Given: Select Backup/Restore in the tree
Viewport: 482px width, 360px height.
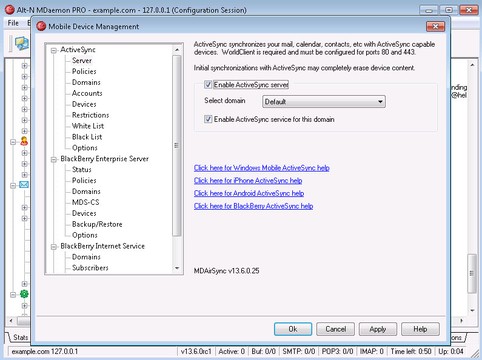Looking at the screenshot, I should (x=97, y=224).
